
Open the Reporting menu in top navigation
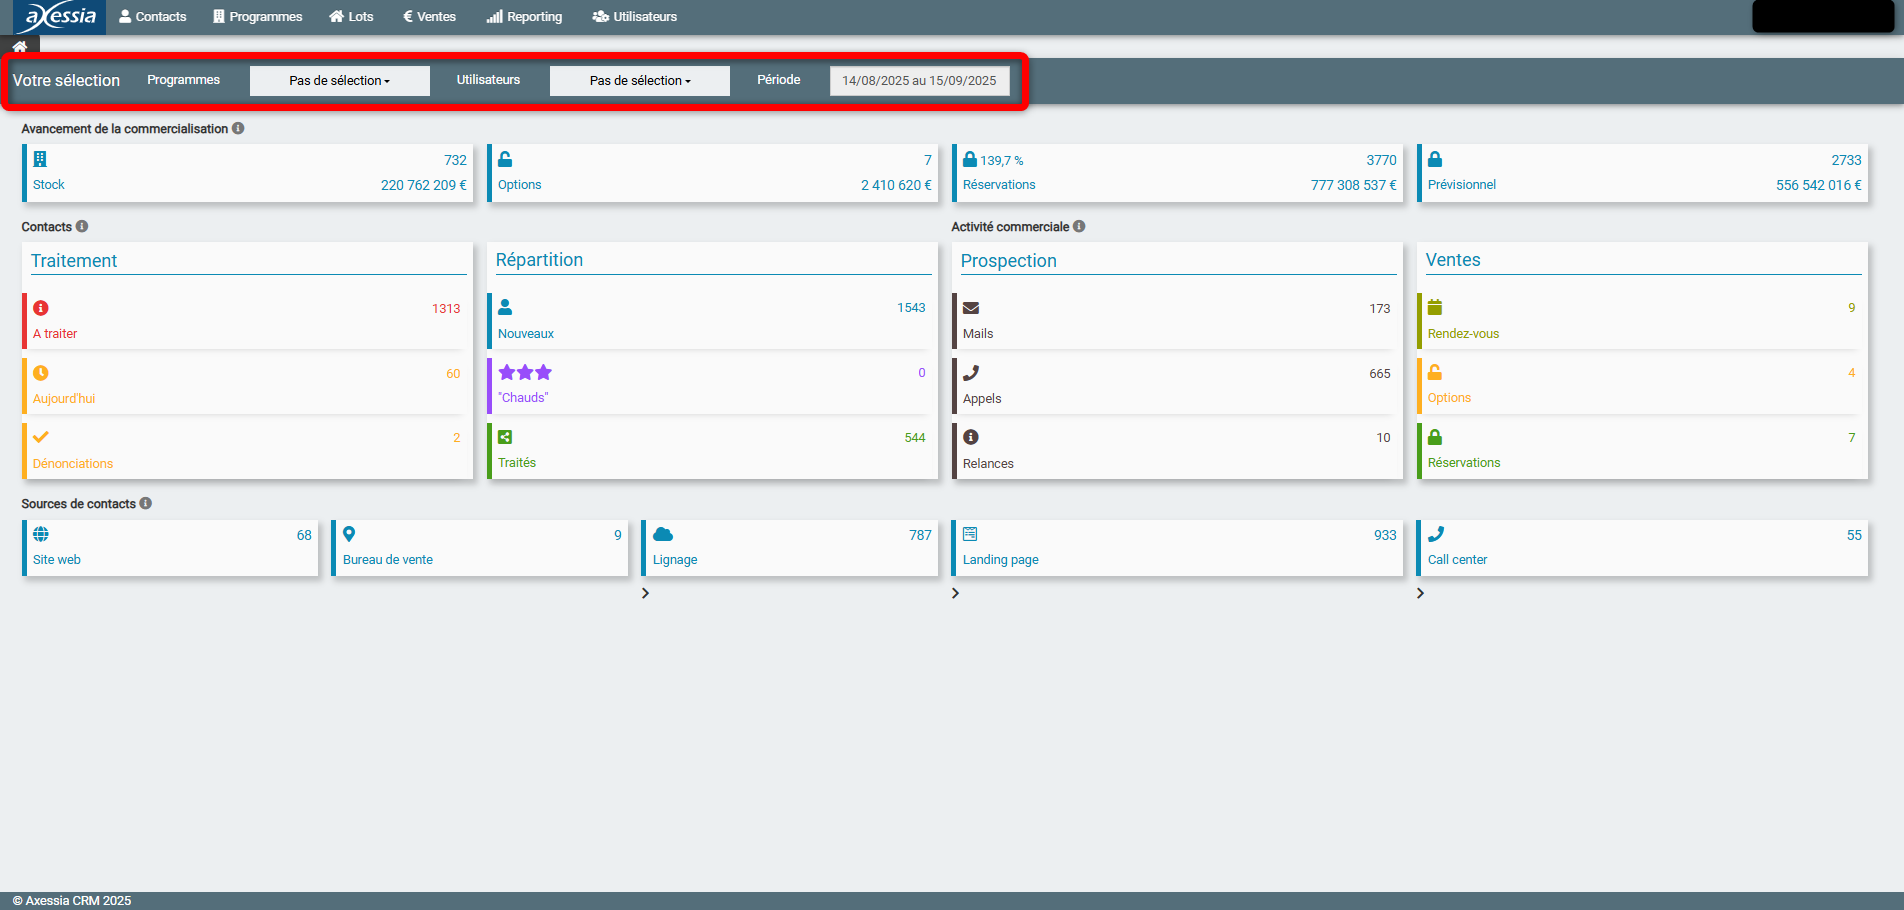[x=524, y=17]
